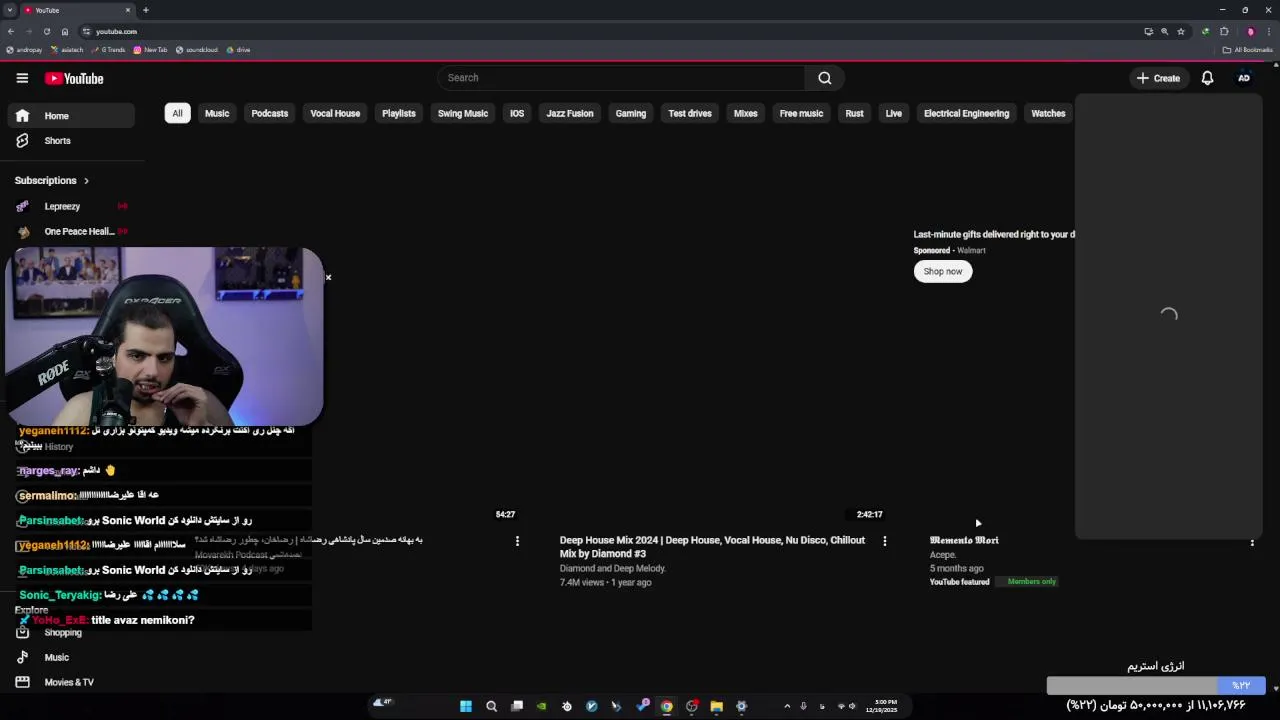Reload the page in browser toolbar

(x=46, y=32)
